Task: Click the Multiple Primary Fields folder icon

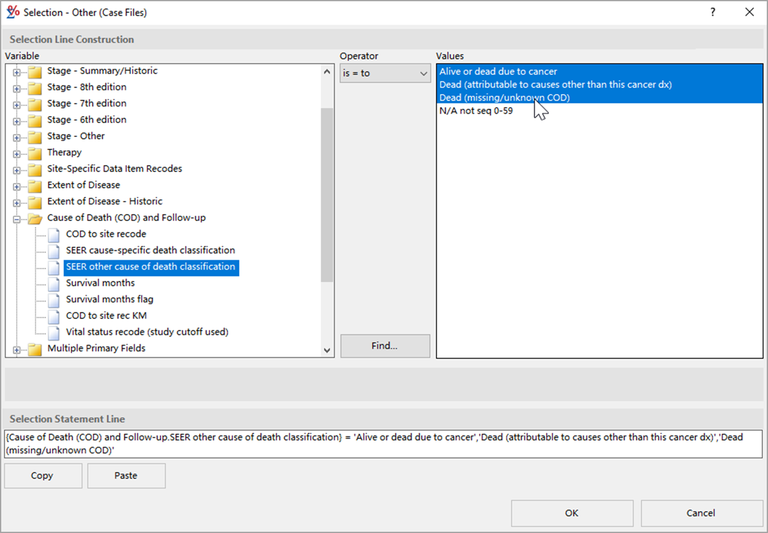Action: point(35,349)
